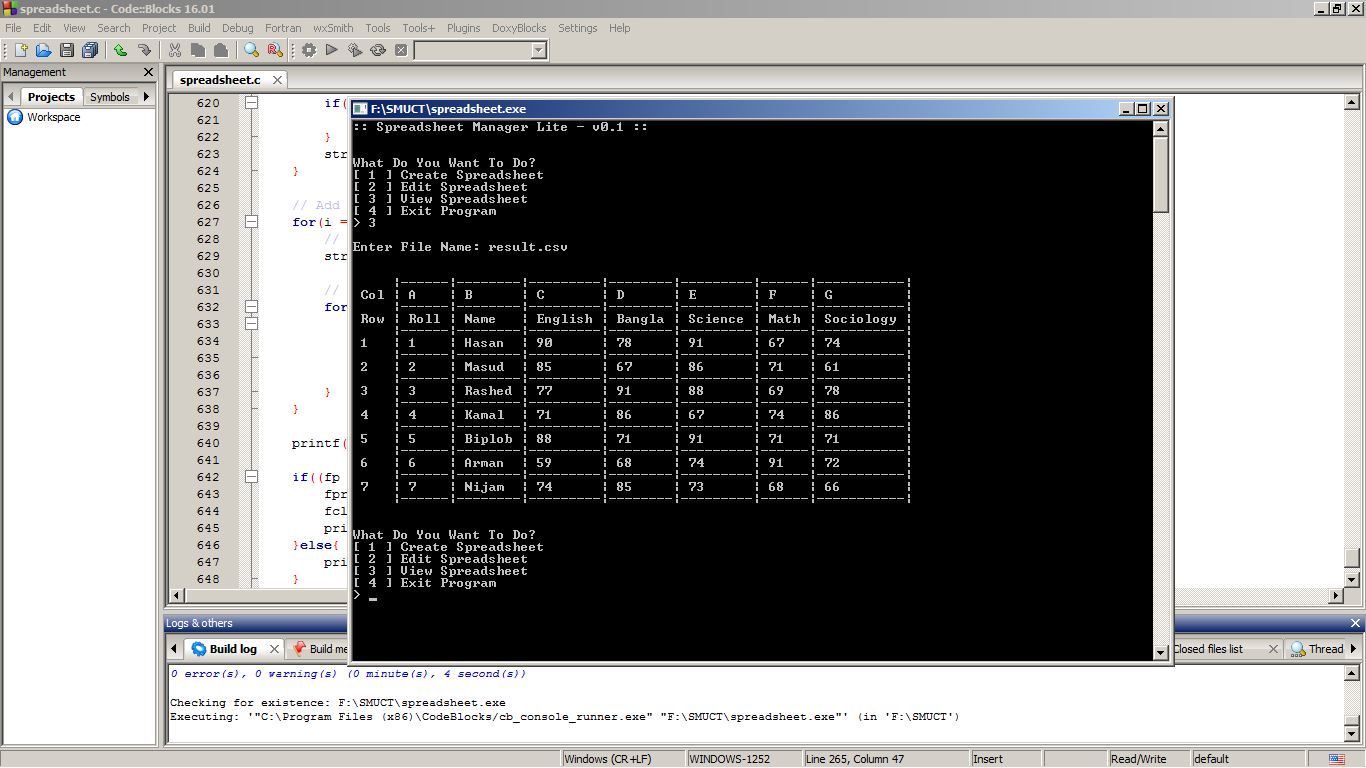1366x768 pixels.
Task: Collapse the code fold at line 620
Action: (x=252, y=103)
